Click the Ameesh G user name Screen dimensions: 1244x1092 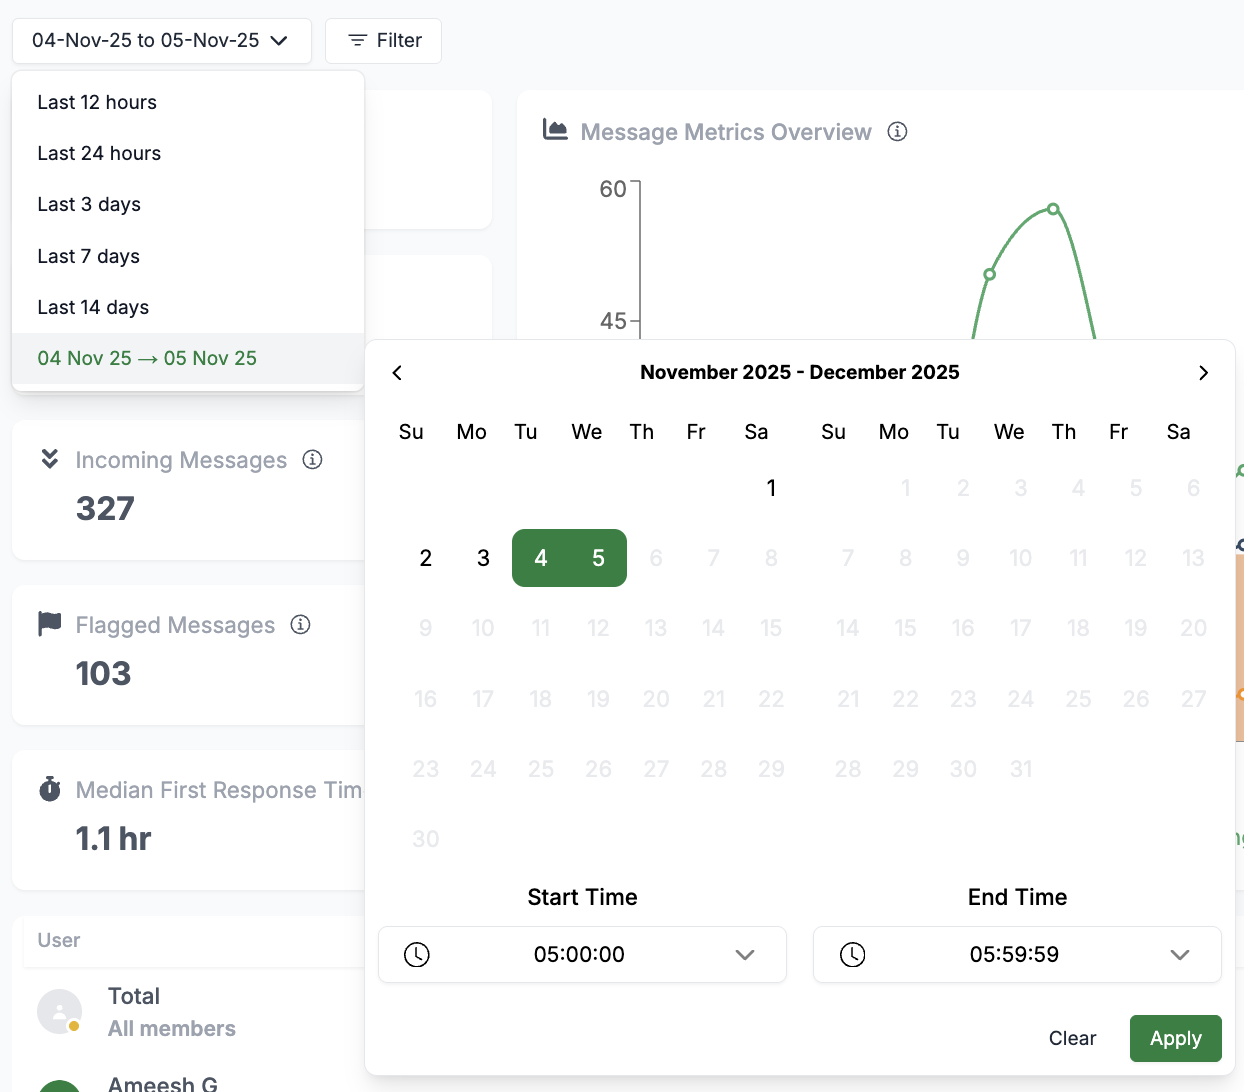click(x=163, y=1083)
